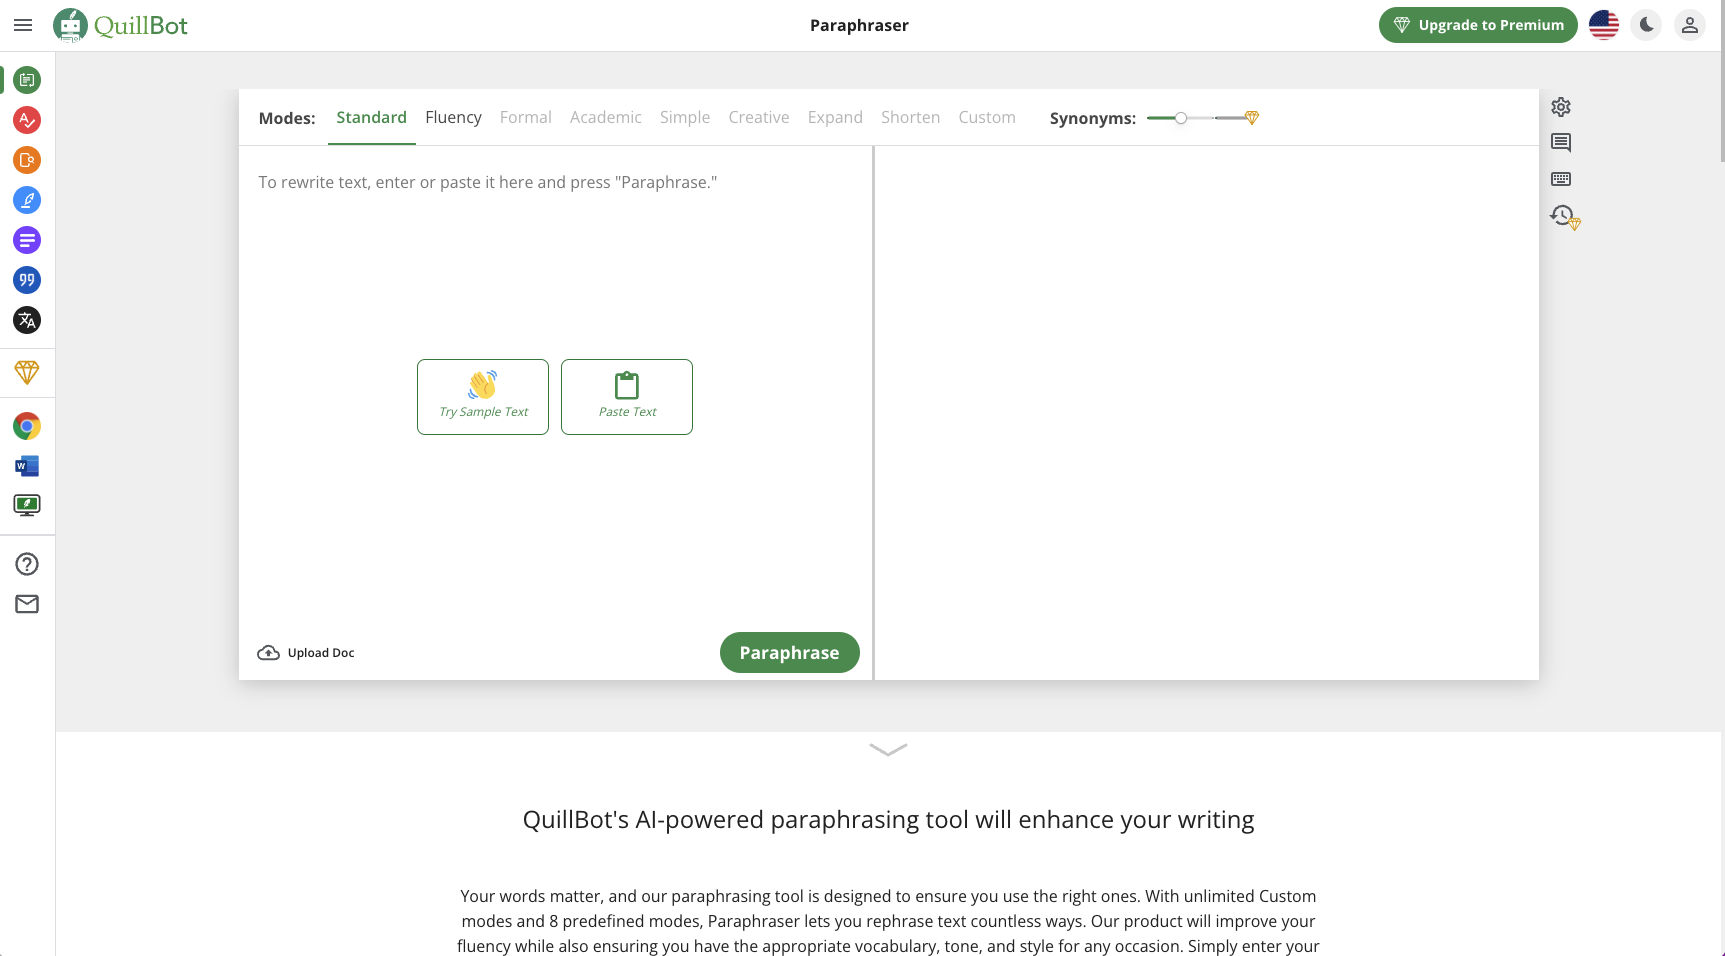Viewport: 1725px width, 956px height.
Task: Show keyboard hotkeys icon
Action: pyautogui.click(x=1561, y=179)
